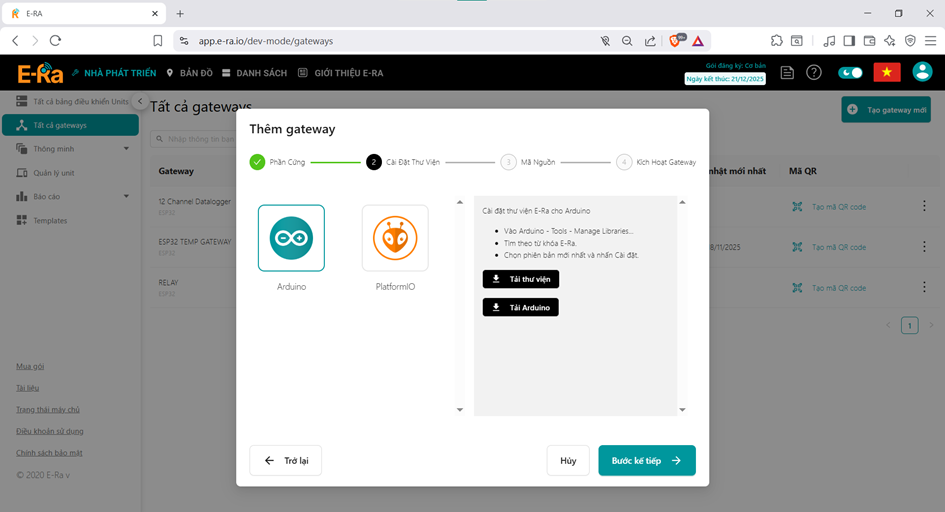Select the Arduino library option

pyautogui.click(x=291, y=238)
